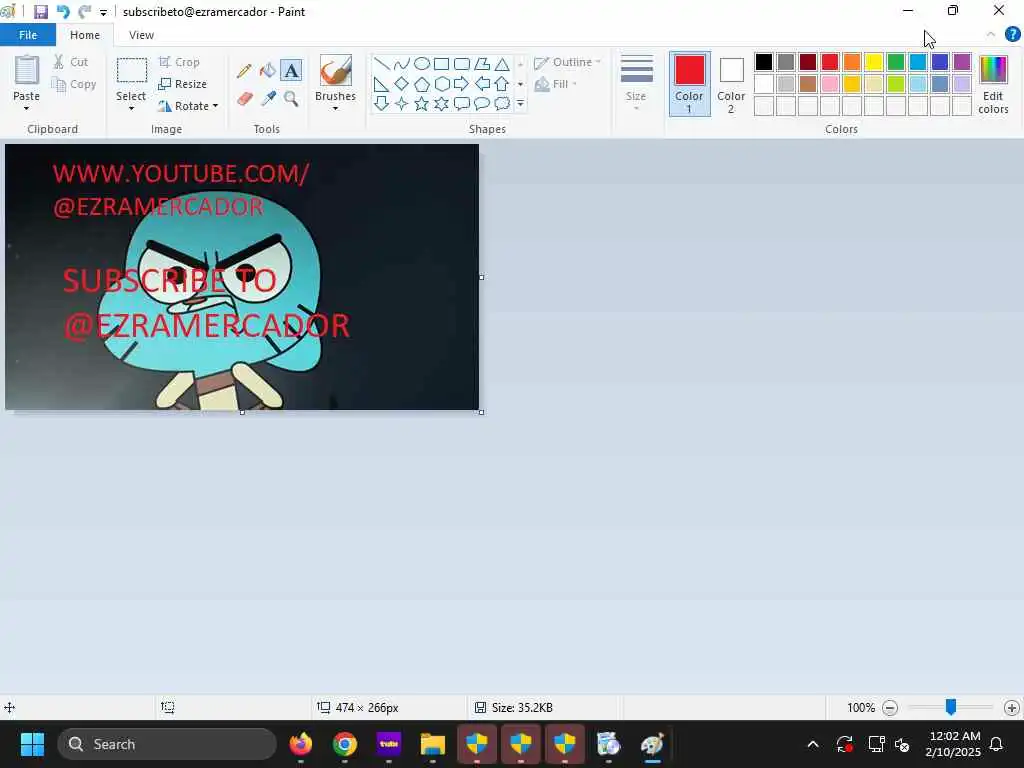Viewport: 1024px width, 768px height.
Task: Select the Color picker eyedropper tool
Action: coord(268,99)
